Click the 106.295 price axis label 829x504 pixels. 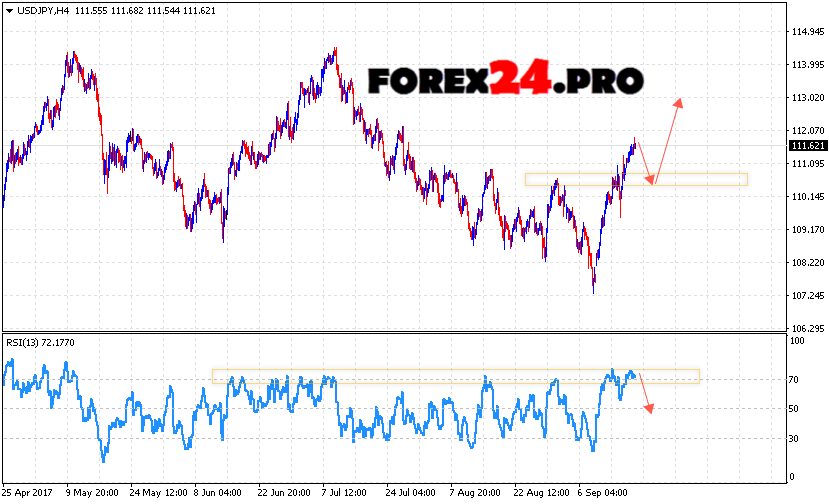point(806,328)
